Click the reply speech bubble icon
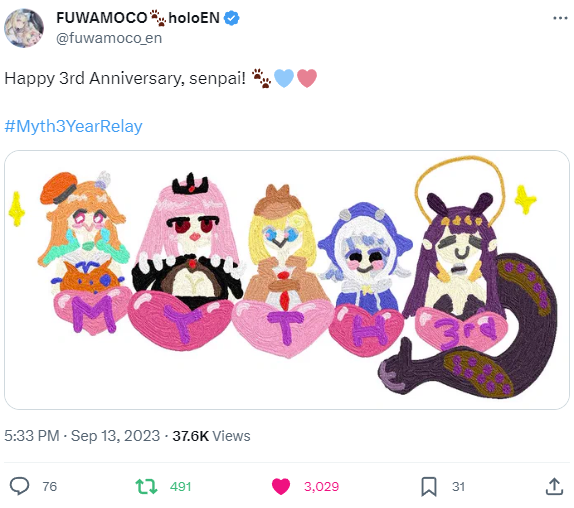 click(19, 486)
